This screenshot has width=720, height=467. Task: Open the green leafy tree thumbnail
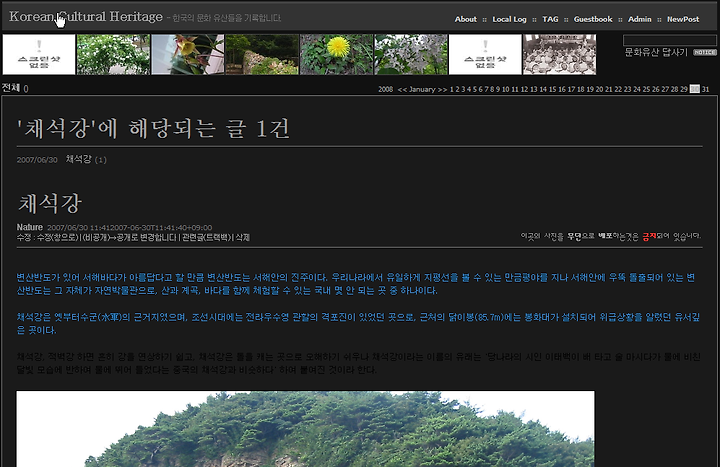click(113, 54)
